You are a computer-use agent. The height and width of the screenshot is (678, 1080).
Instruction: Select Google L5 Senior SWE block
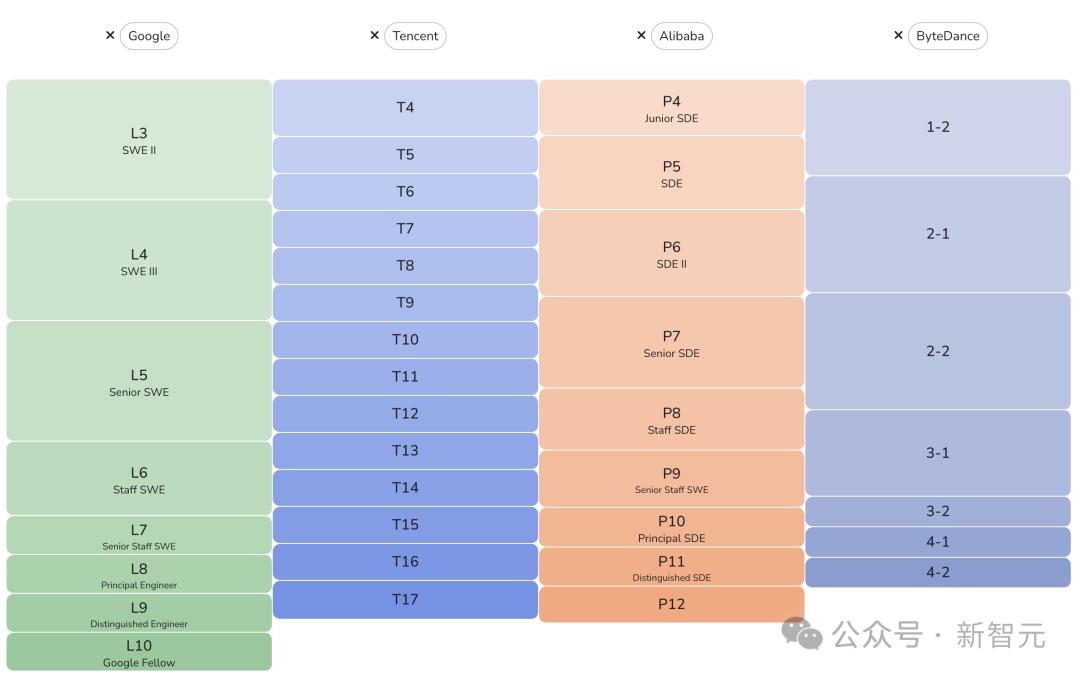coord(139,382)
